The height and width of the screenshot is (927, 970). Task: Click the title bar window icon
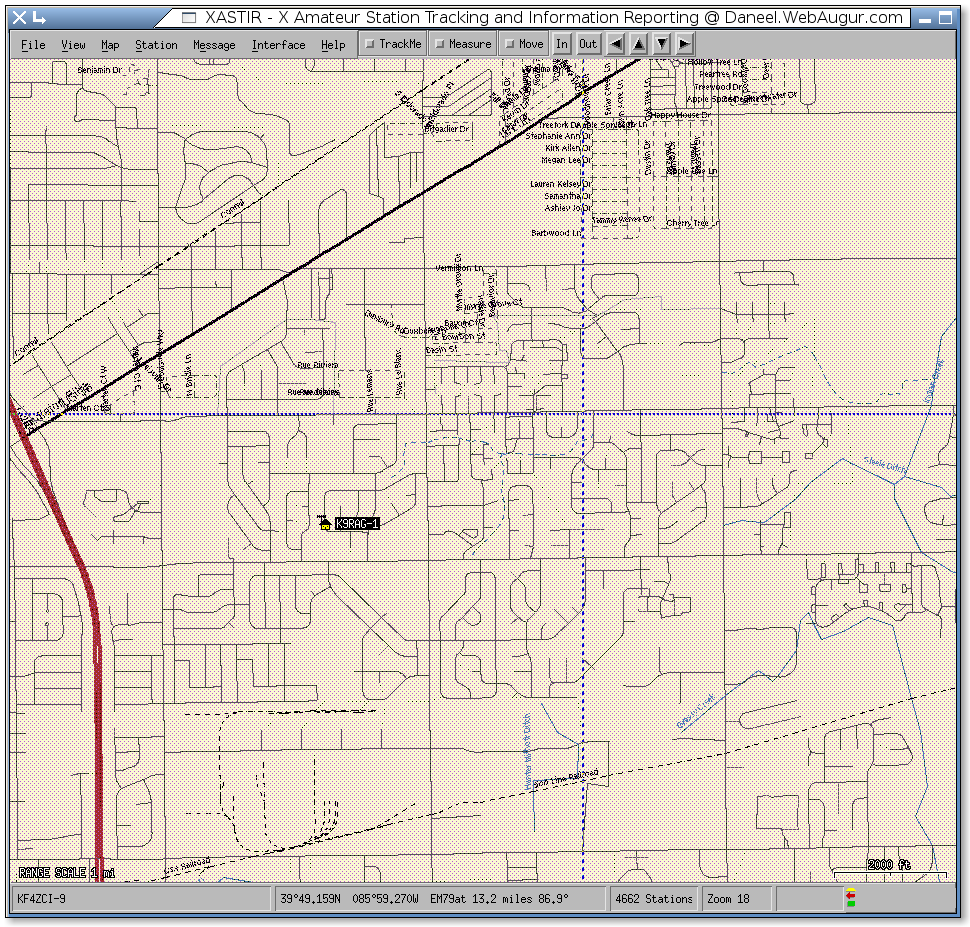point(189,17)
